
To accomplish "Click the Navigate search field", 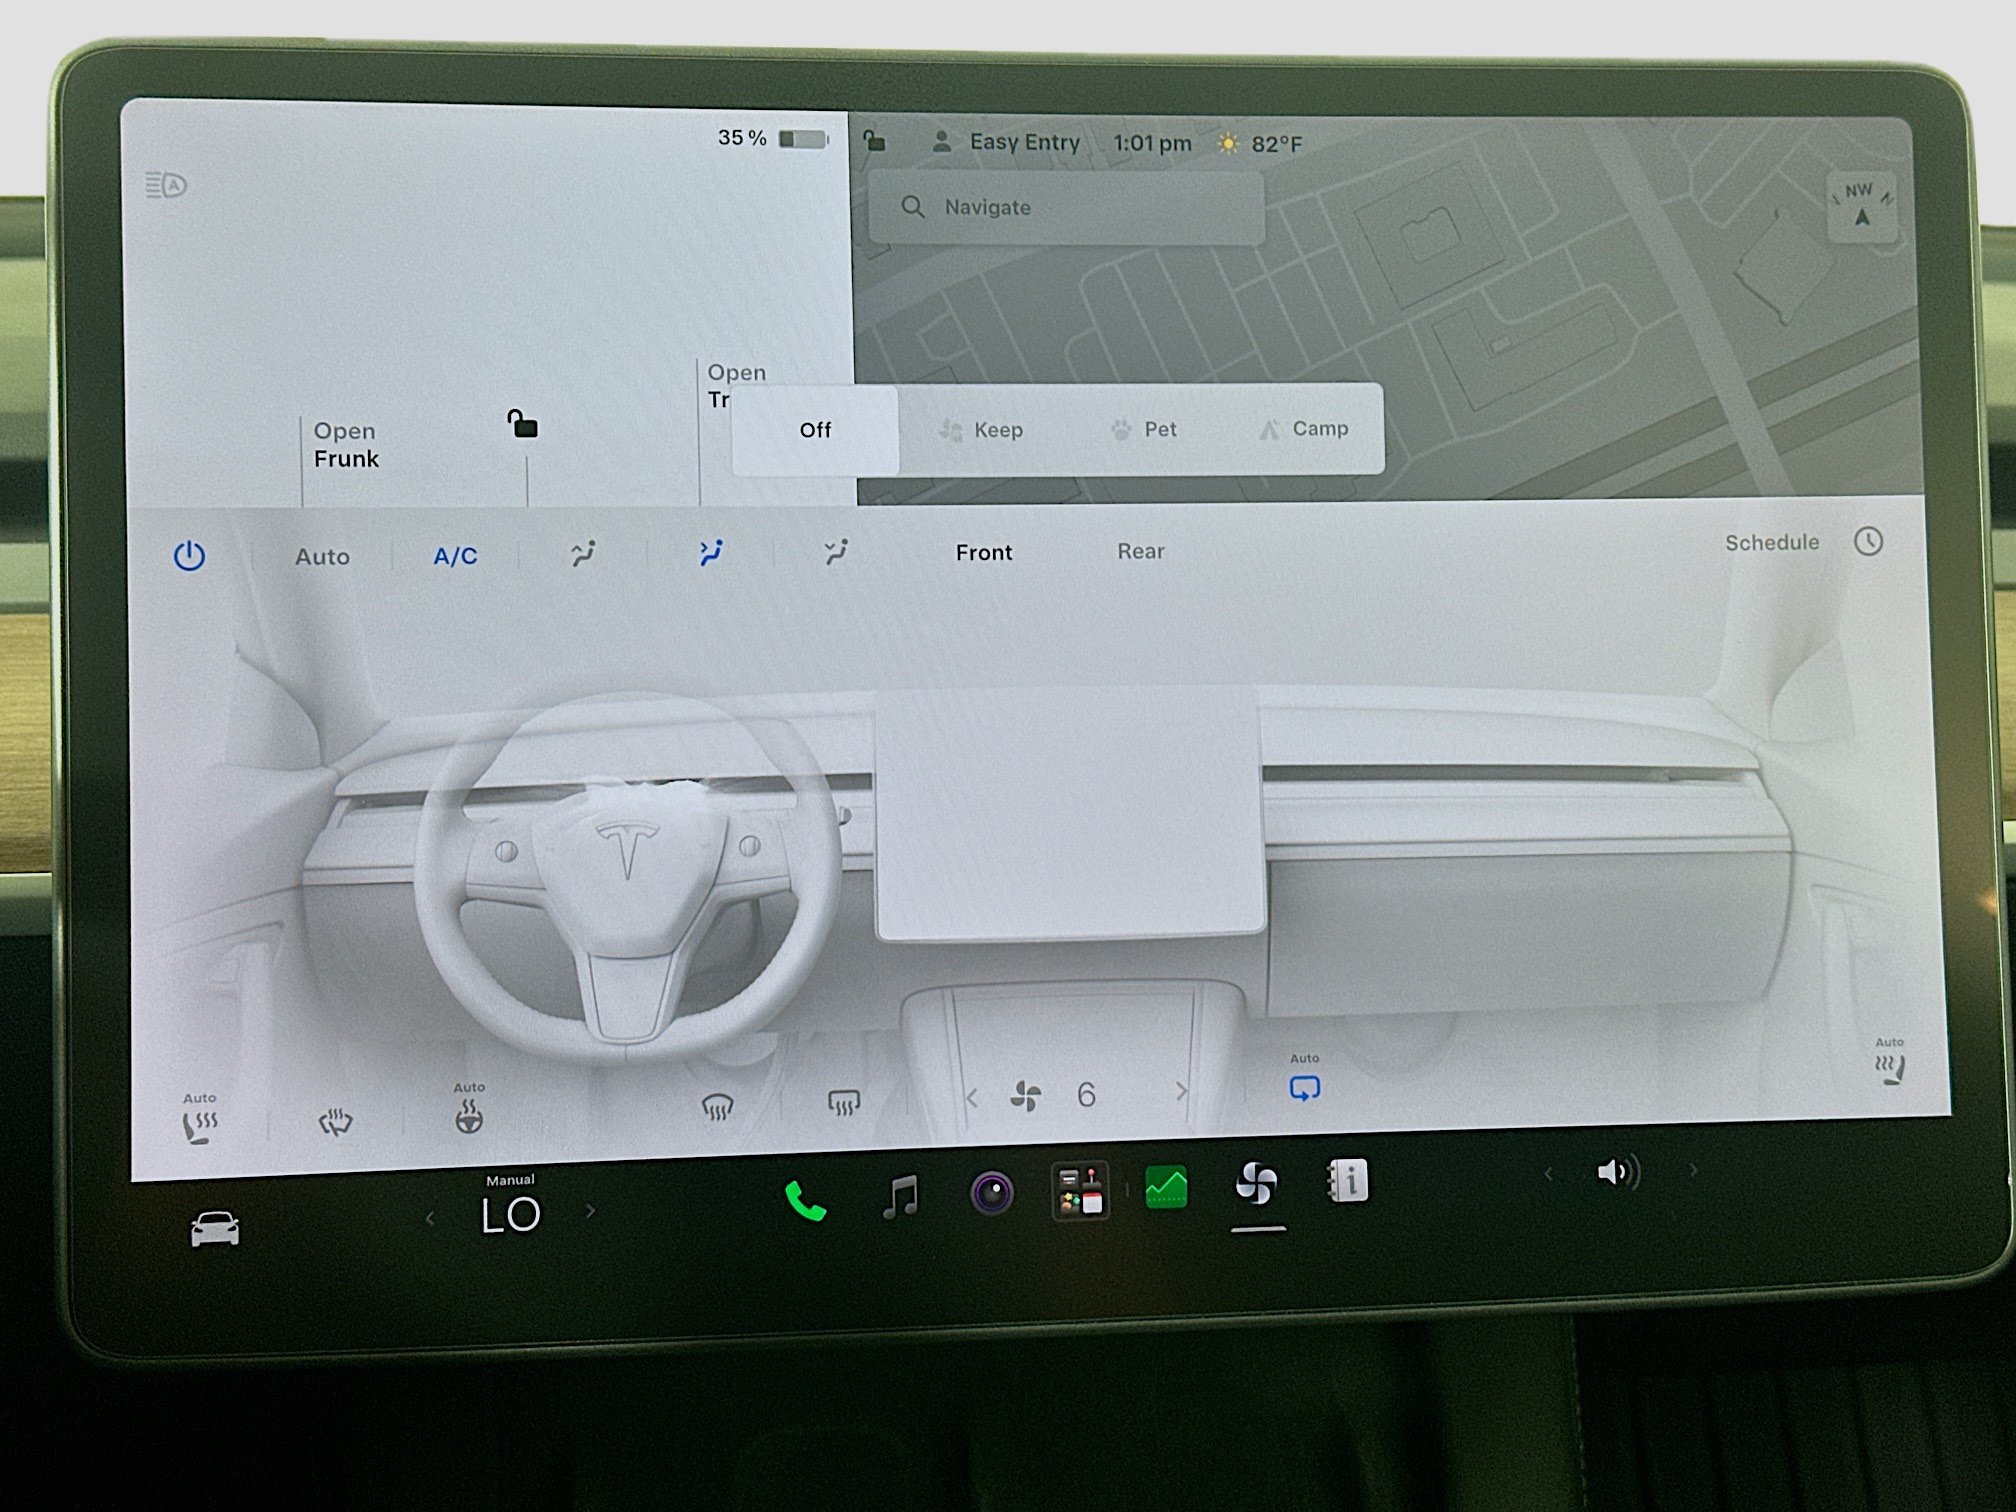I will point(1066,207).
